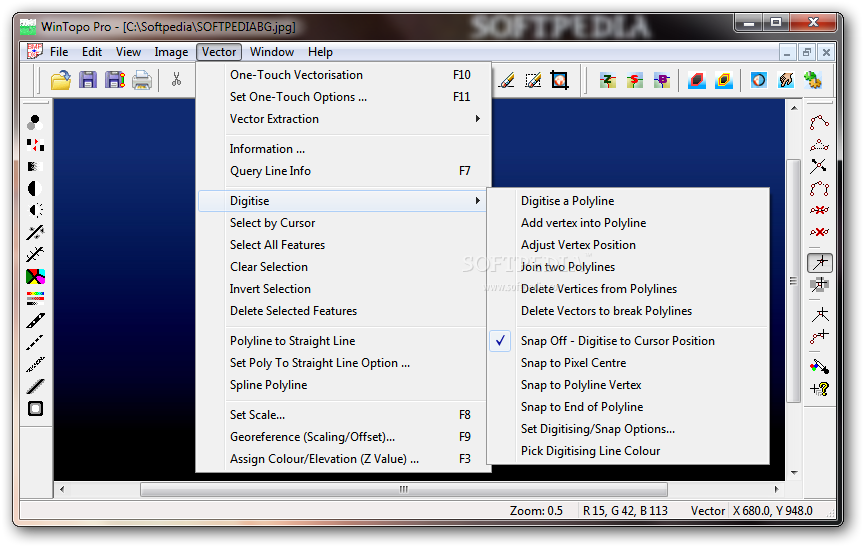
Task: Toggle the pressed Snap Off button in right toolbar
Action: click(820, 263)
